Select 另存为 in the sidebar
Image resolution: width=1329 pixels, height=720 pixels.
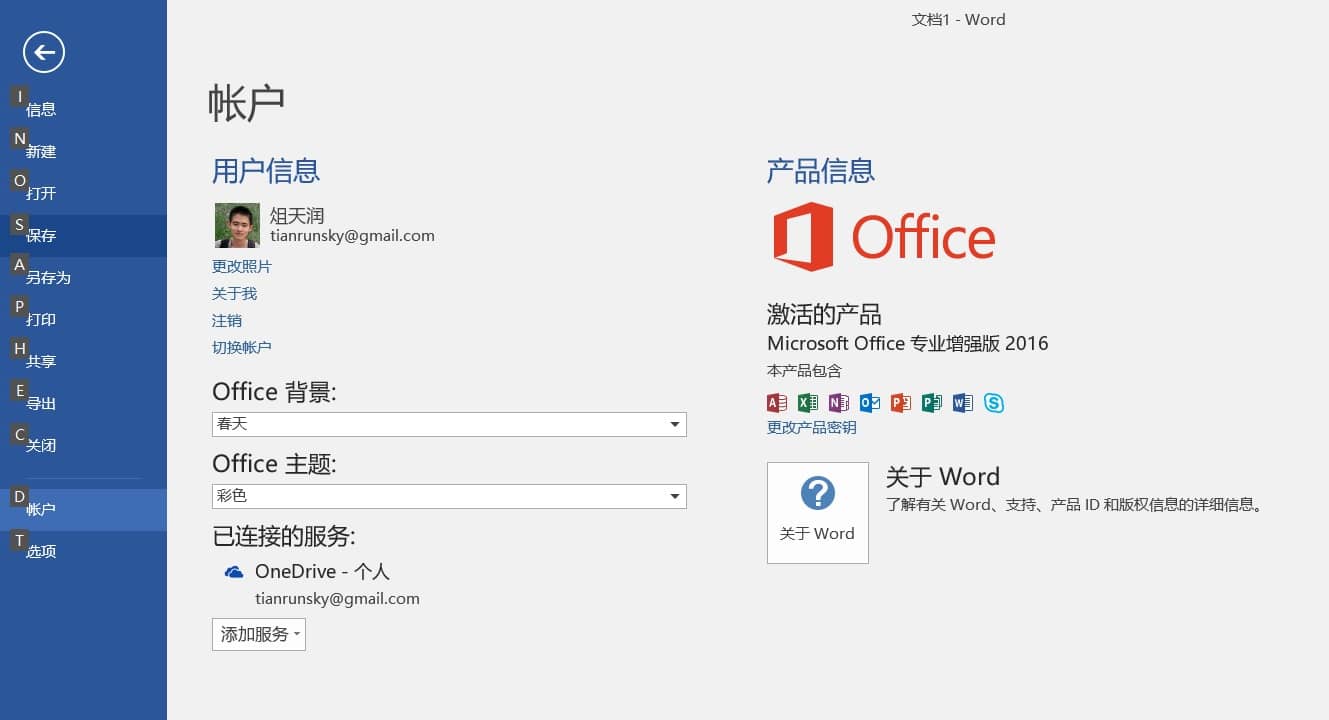pos(83,277)
